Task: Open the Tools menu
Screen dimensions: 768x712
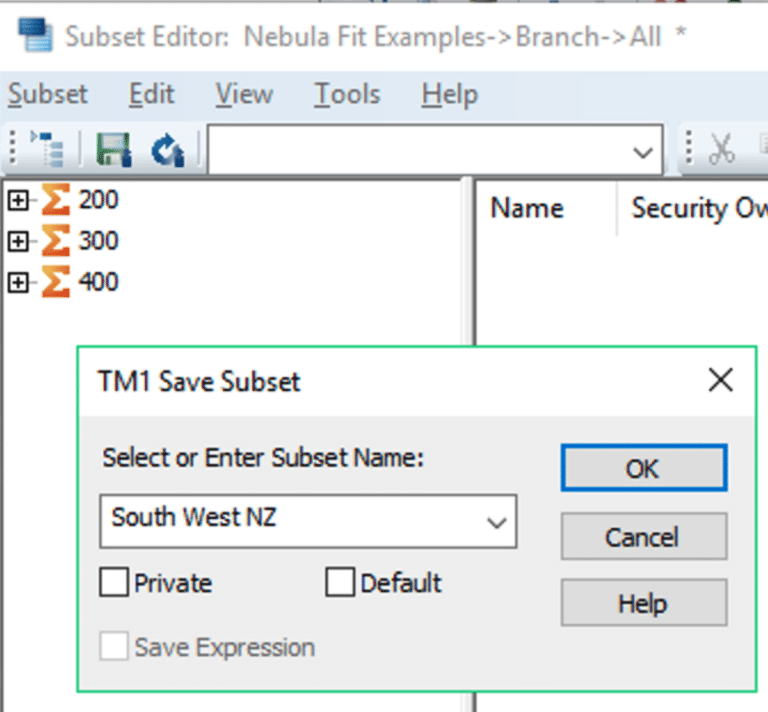Action: coord(347,94)
